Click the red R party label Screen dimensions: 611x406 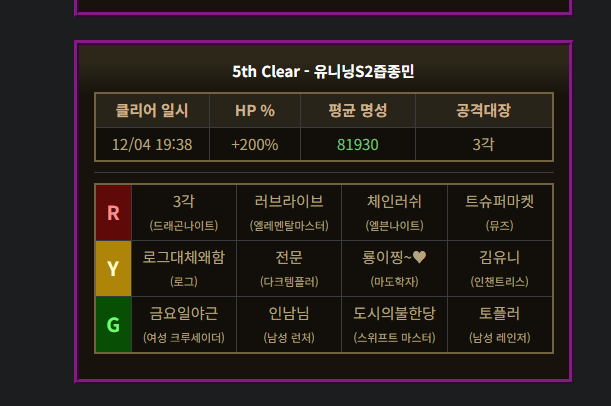click(x=113, y=212)
